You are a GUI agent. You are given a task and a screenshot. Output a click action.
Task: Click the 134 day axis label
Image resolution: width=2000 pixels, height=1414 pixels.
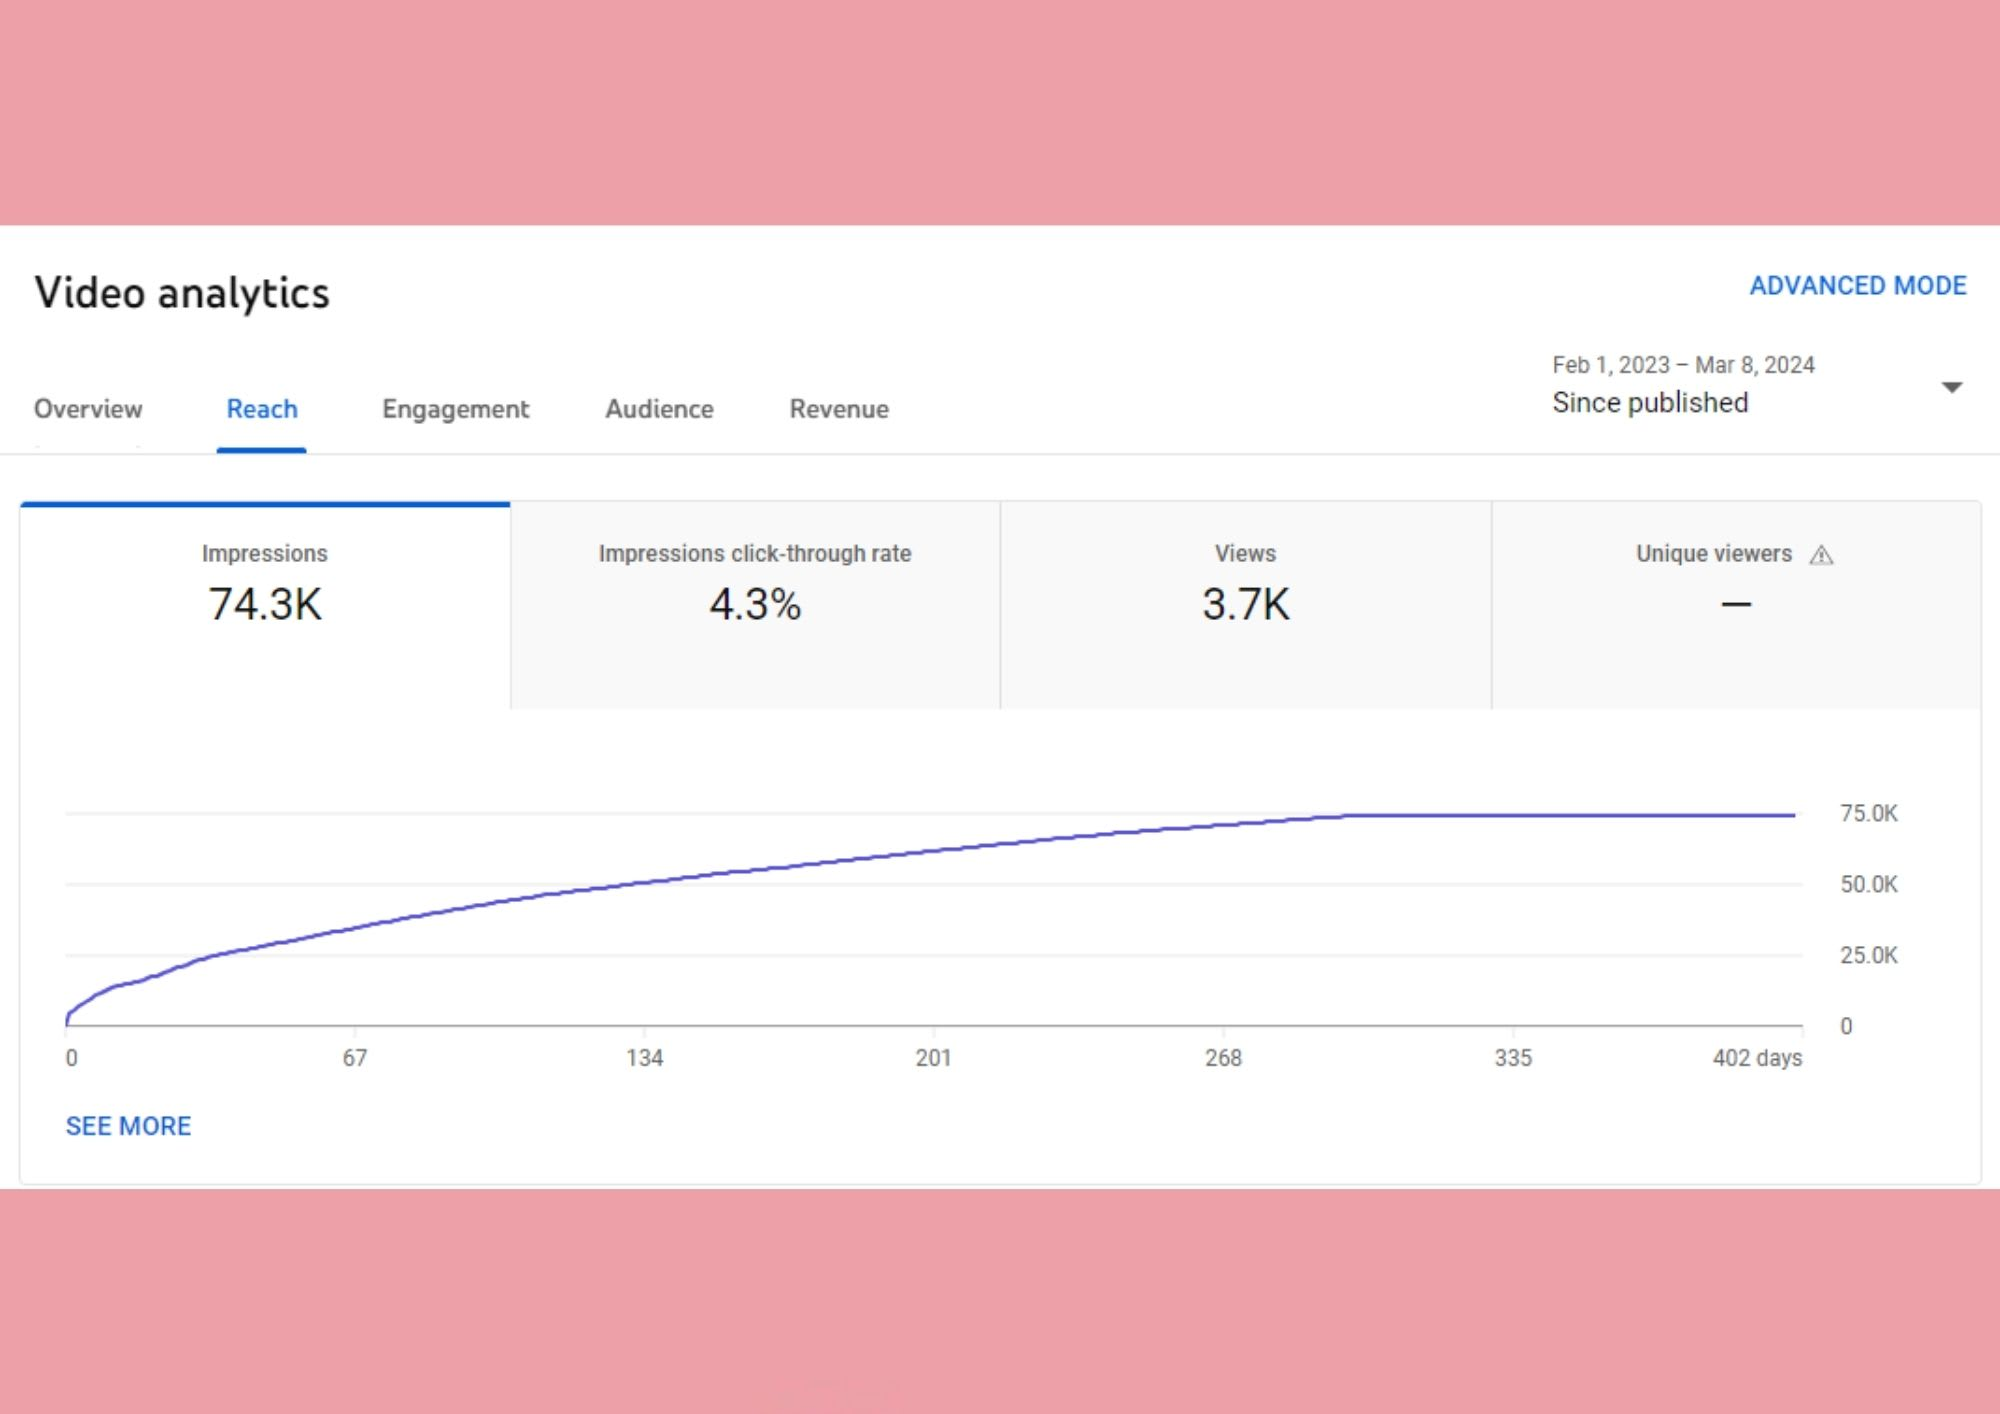click(x=644, y=1058)
